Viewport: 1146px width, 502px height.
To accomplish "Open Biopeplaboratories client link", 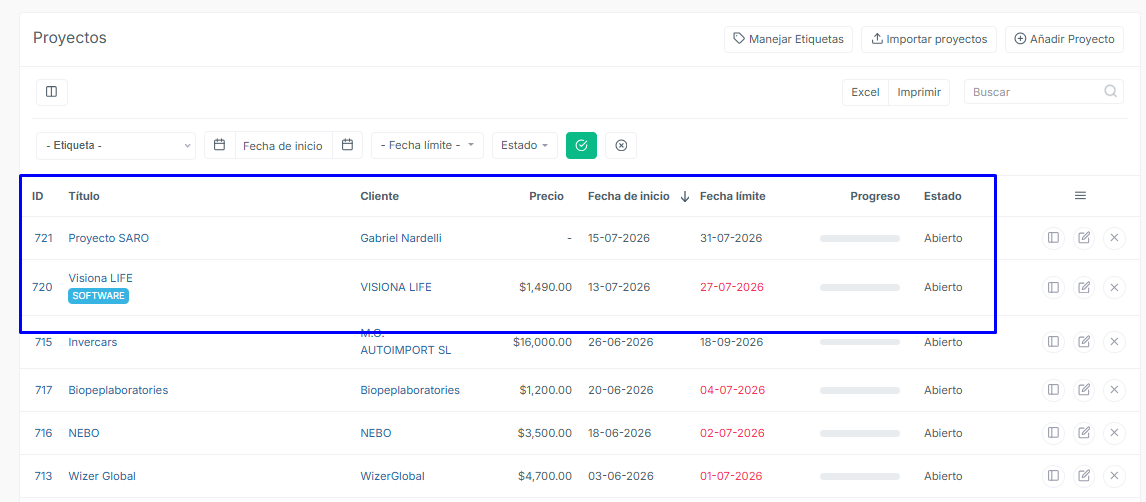I will [x=410, y=390].
